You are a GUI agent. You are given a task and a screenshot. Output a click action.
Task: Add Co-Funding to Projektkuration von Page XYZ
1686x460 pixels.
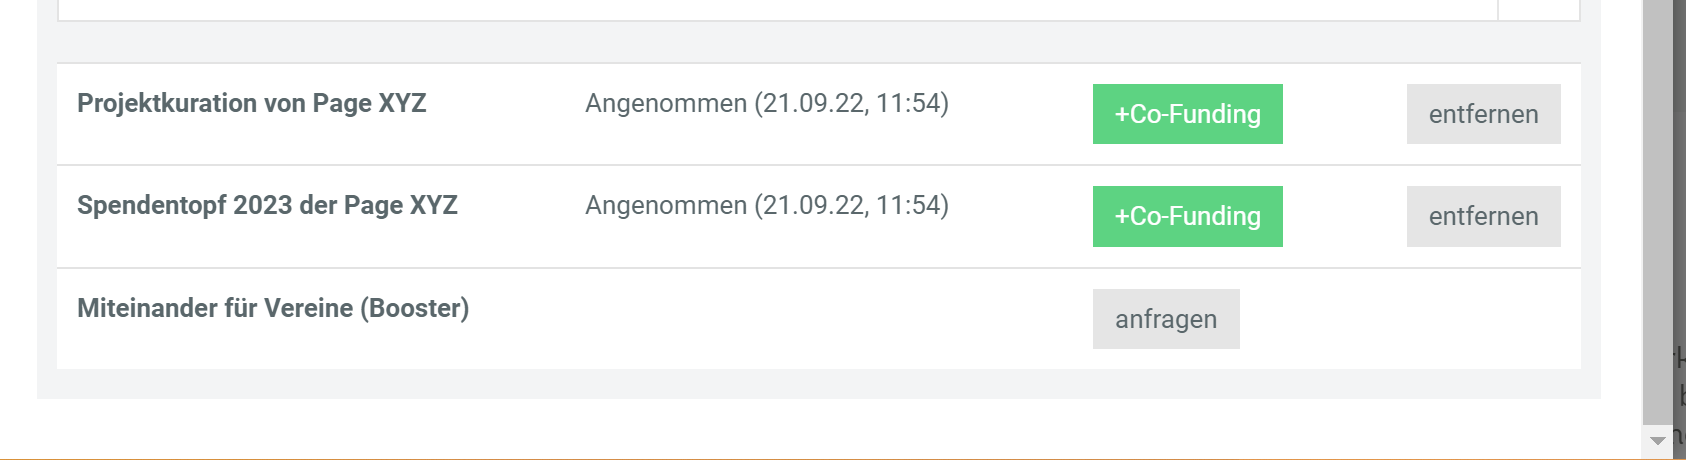pyautogui.click(x=1187, y=114)
